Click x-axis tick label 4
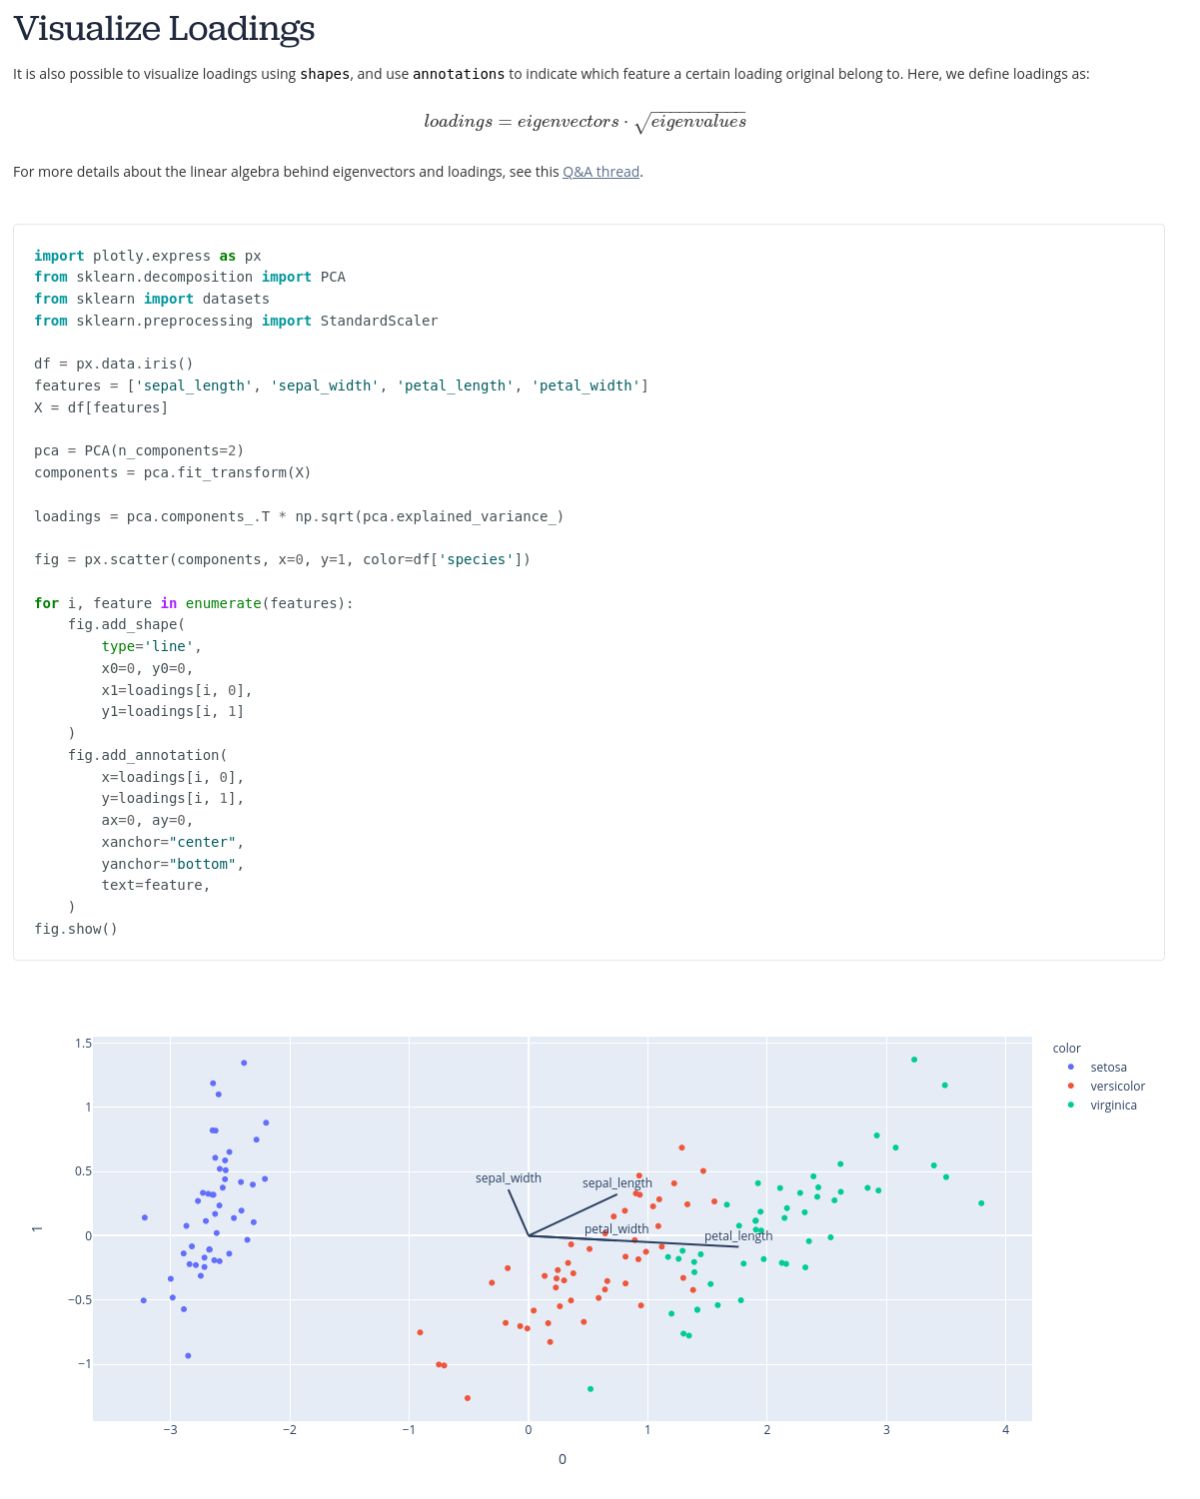The height and width of the screenshot is (1499, 1200). point(1006,1430)
